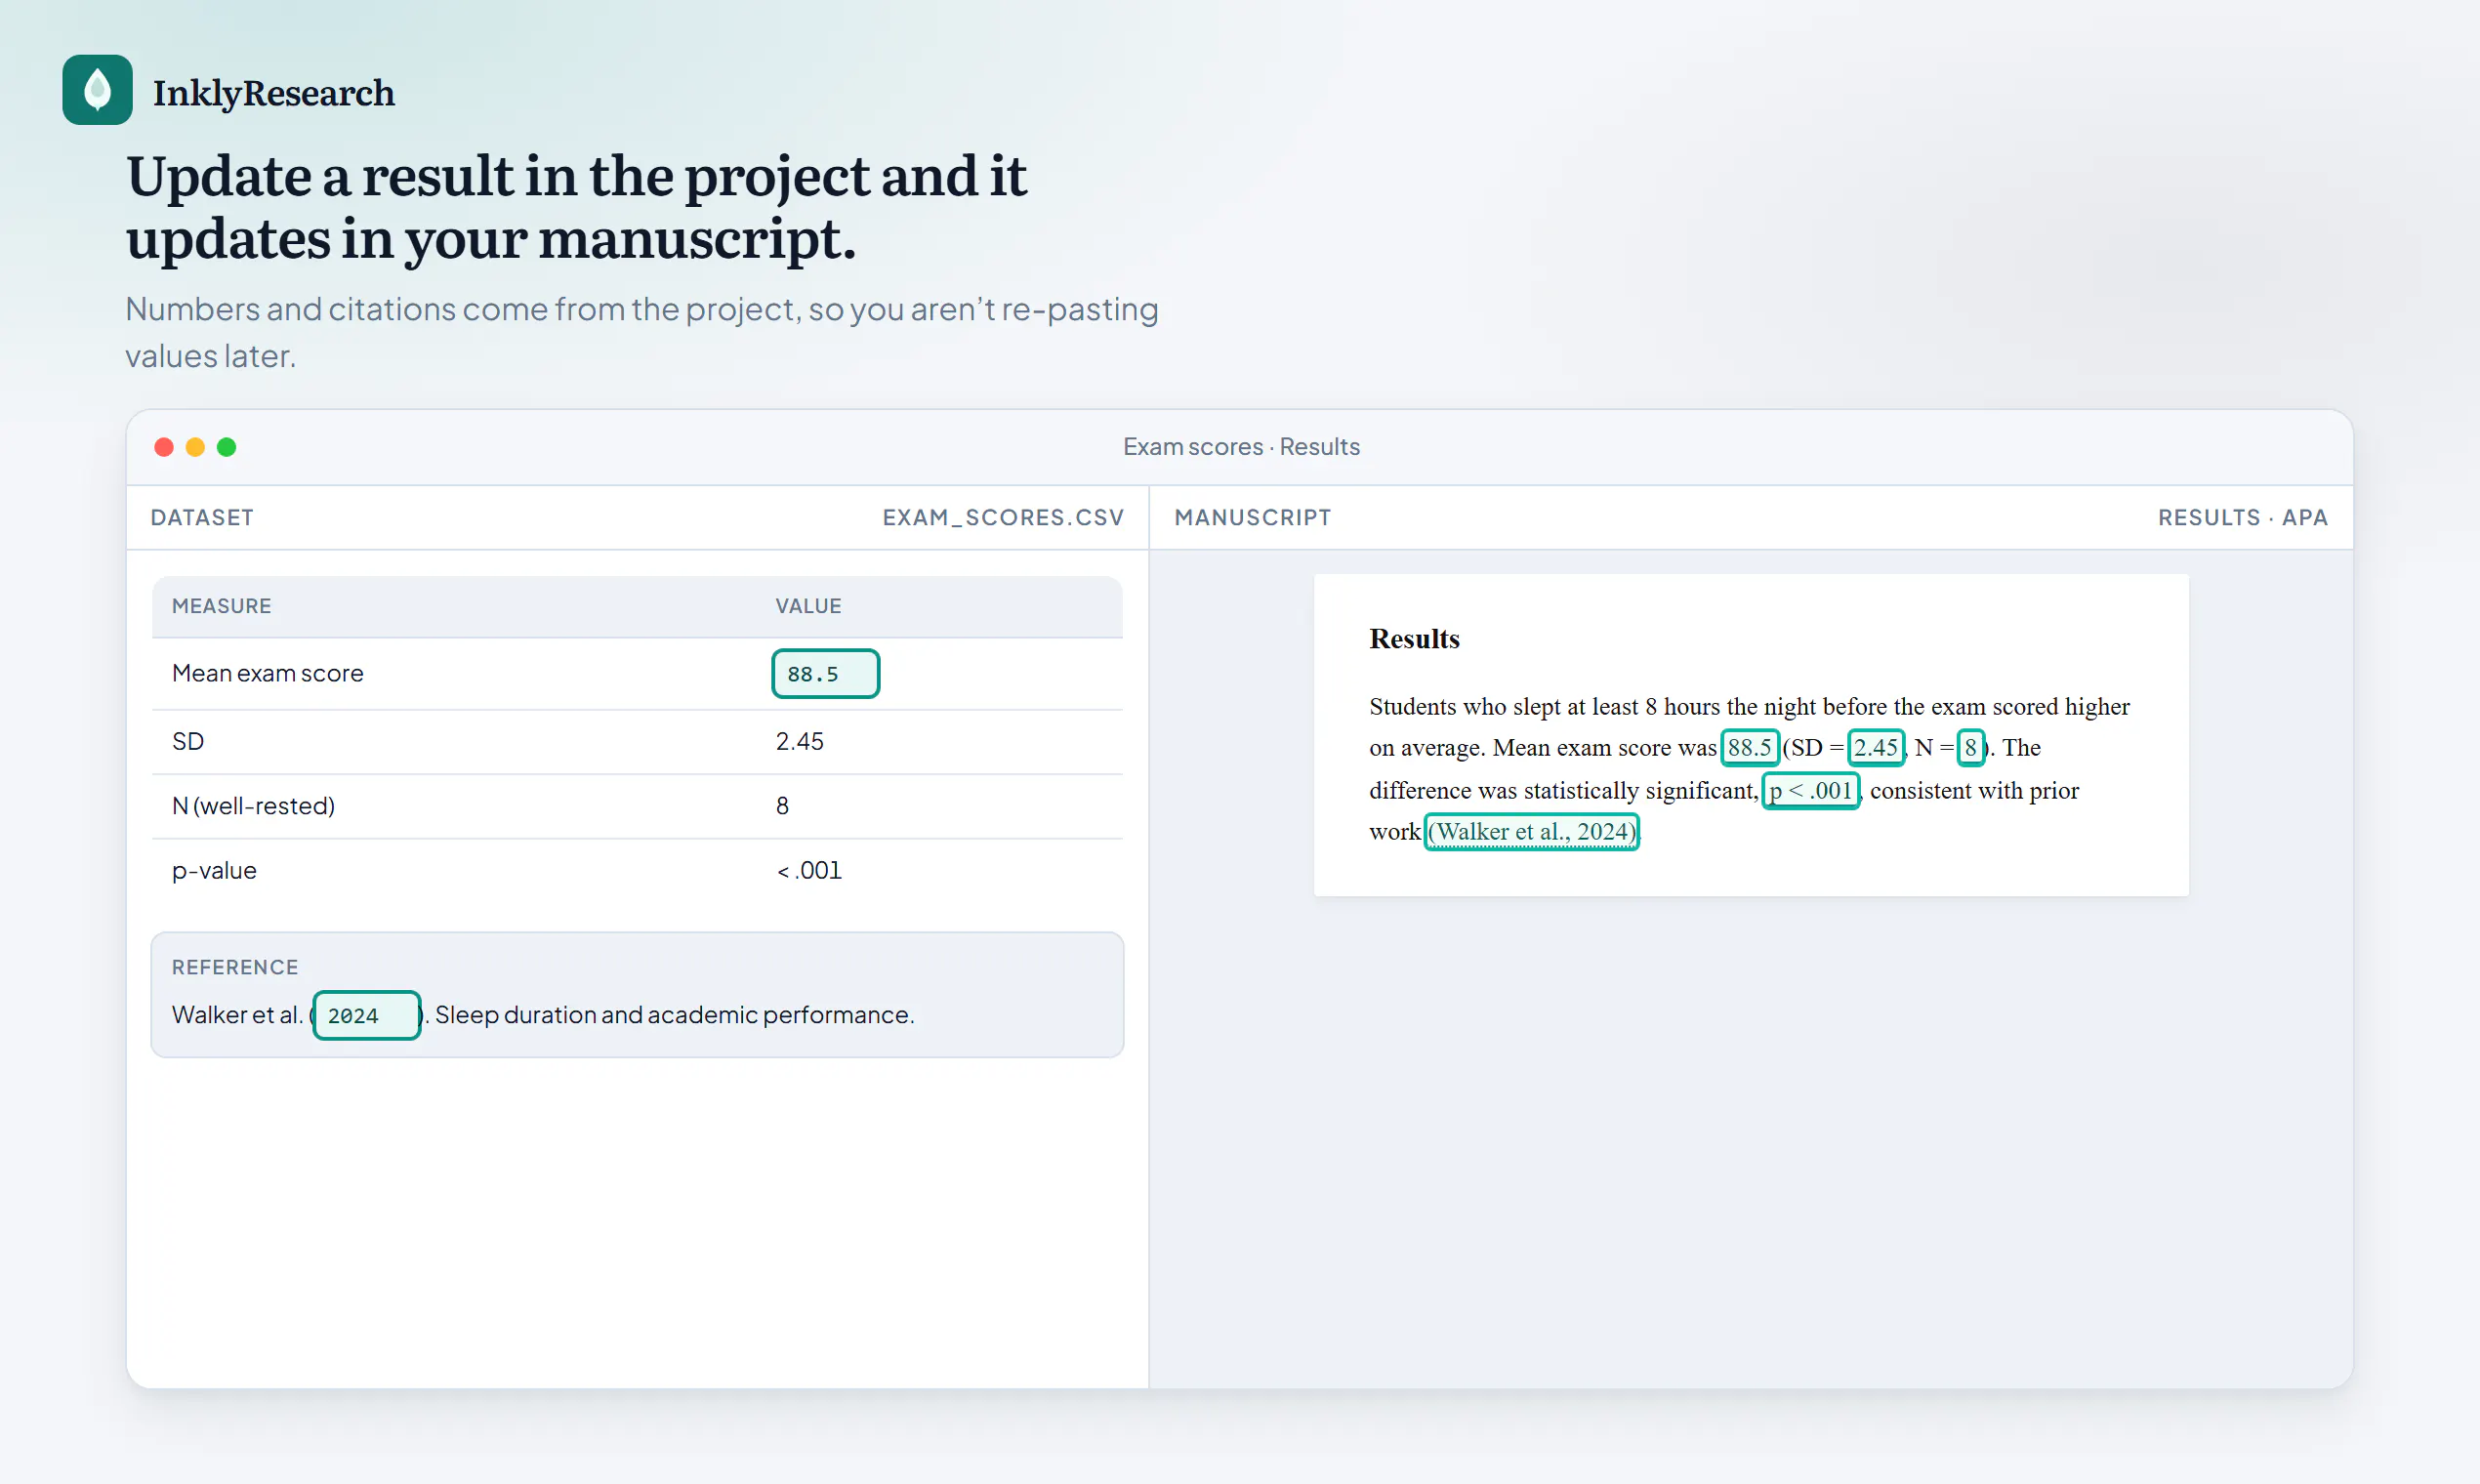Select the p-value cell '< .001' in table
The width and height of the screenshot is (2480, 1484).
click(x=809, y=870)
